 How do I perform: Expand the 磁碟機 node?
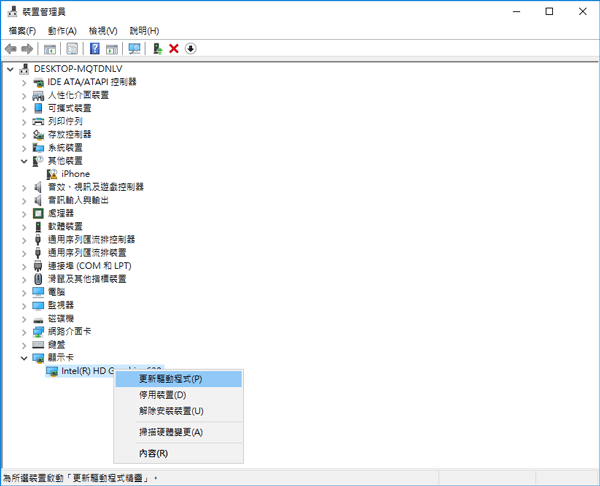point(24,319)
